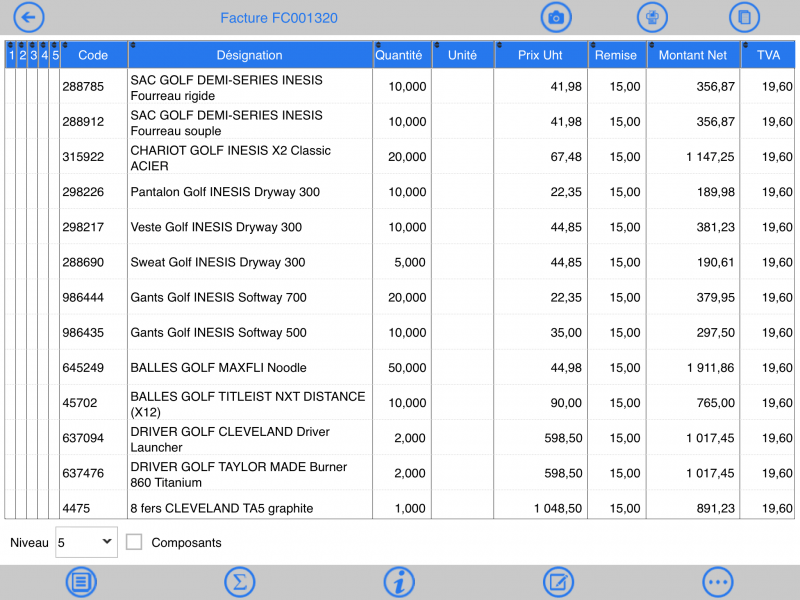Tap the camera icon in header
The image size is (800, 600).
click(x=556, y=17)
